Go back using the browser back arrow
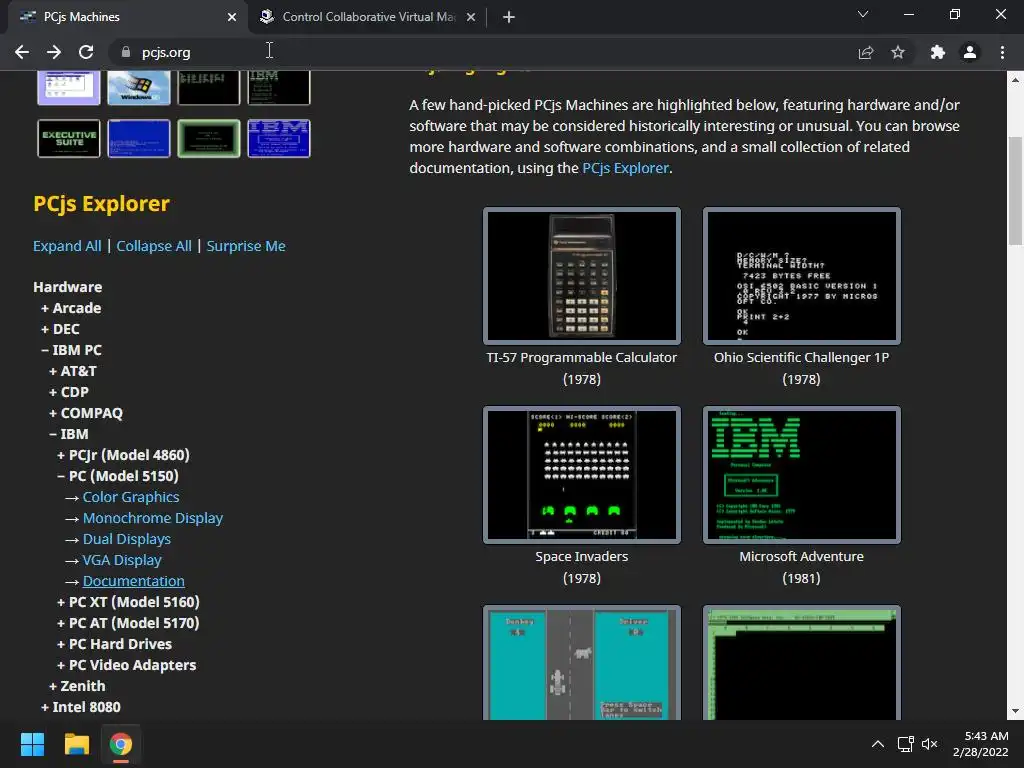 [x=22, y=52]
